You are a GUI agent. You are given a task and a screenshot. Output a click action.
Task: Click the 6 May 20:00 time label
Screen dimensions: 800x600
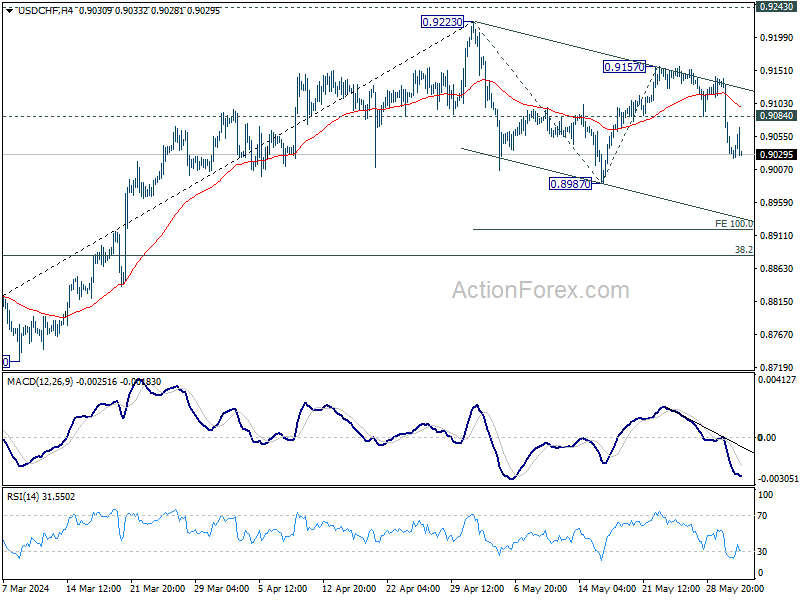(x=540, y=588)
